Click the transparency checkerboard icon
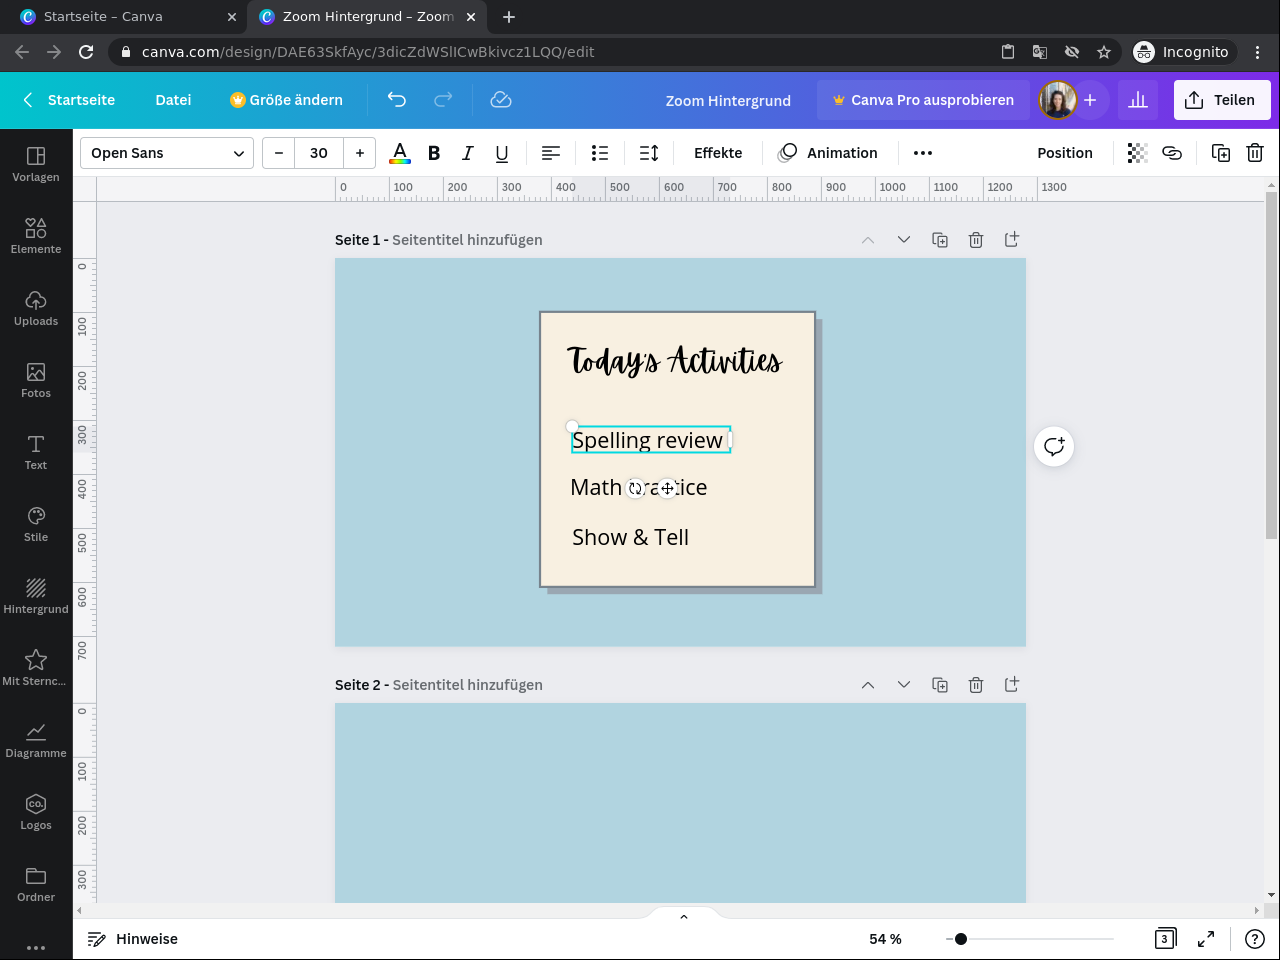 click(1137, 153)
